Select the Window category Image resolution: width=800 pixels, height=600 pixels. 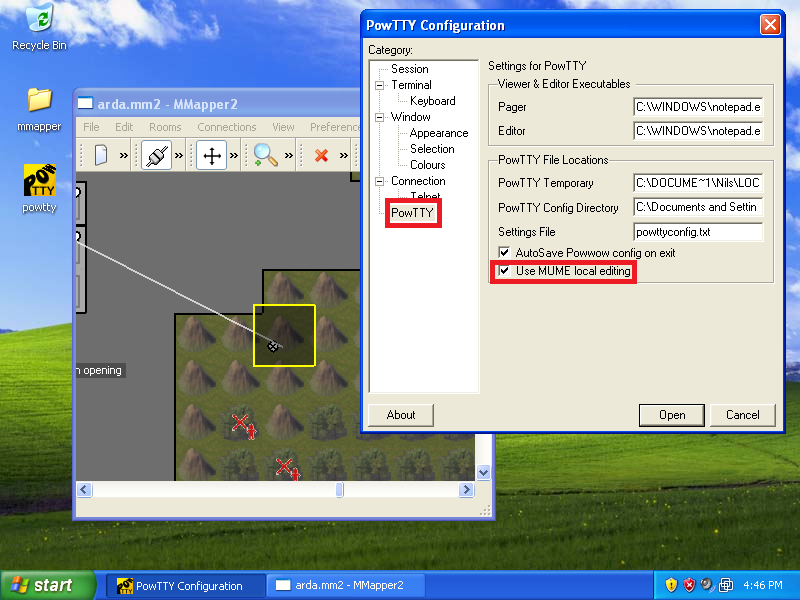(x=411, y=117)
